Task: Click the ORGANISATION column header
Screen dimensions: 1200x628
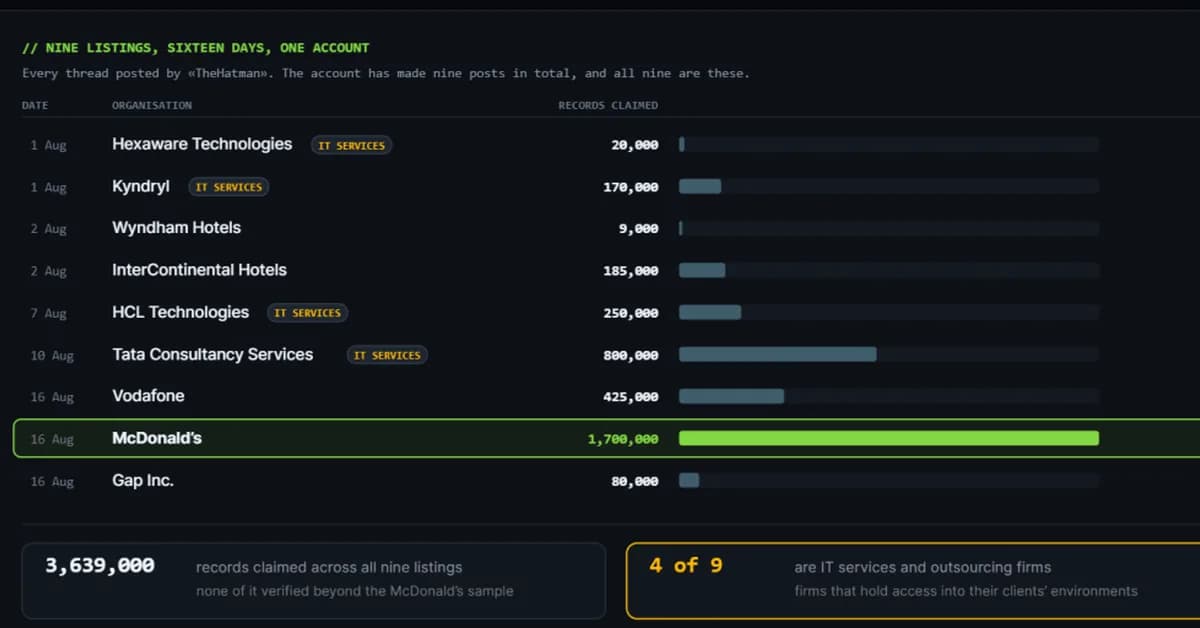Action: pos(152,105)
